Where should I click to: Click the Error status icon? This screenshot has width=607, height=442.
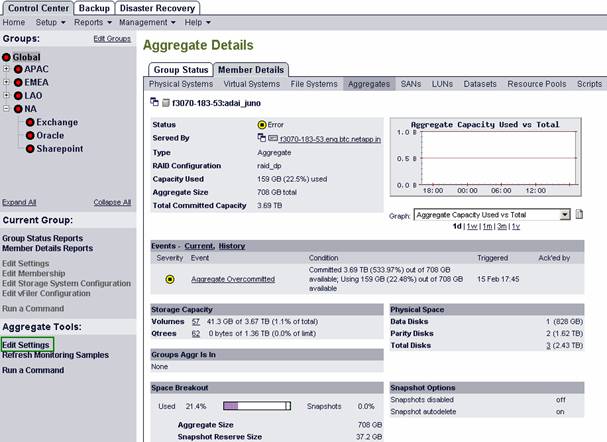coord(262,125)
